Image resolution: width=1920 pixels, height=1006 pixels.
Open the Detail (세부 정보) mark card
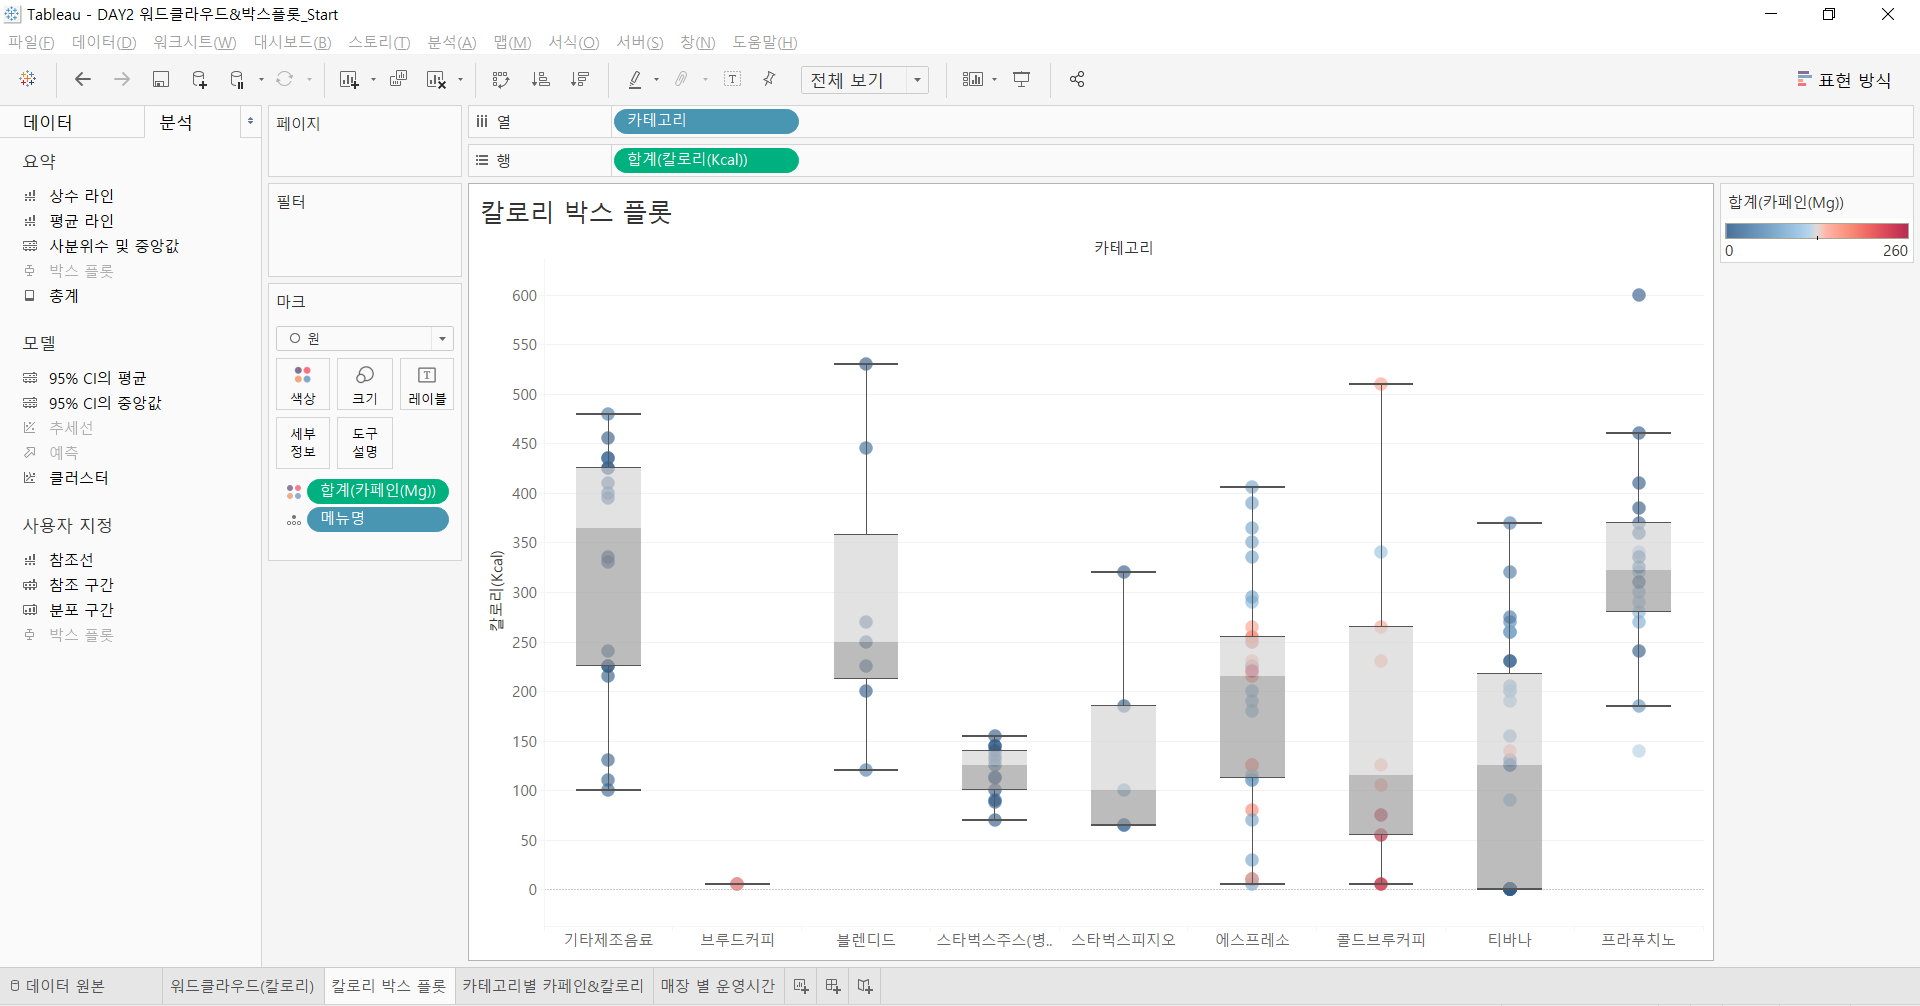coord(303,442)
